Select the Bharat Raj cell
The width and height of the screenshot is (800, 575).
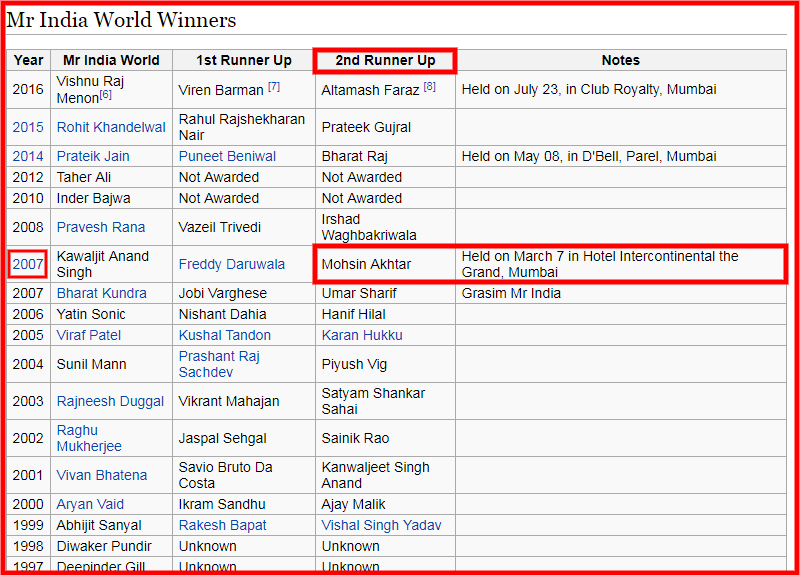[x=385, y=156]
